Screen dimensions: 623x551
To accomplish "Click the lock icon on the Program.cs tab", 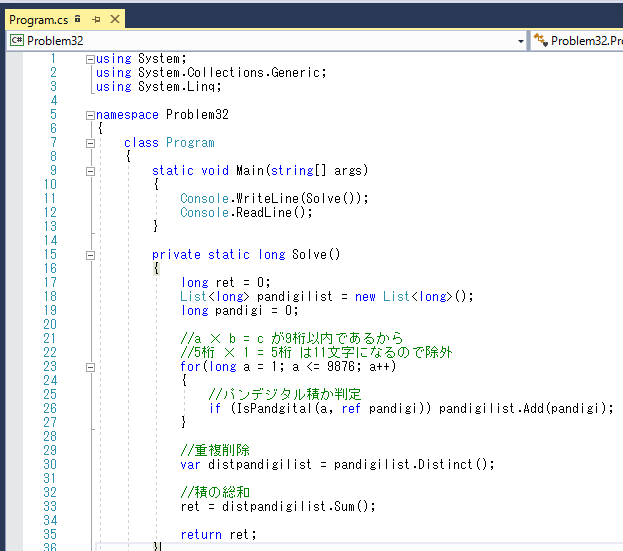I will coord(78,19).
